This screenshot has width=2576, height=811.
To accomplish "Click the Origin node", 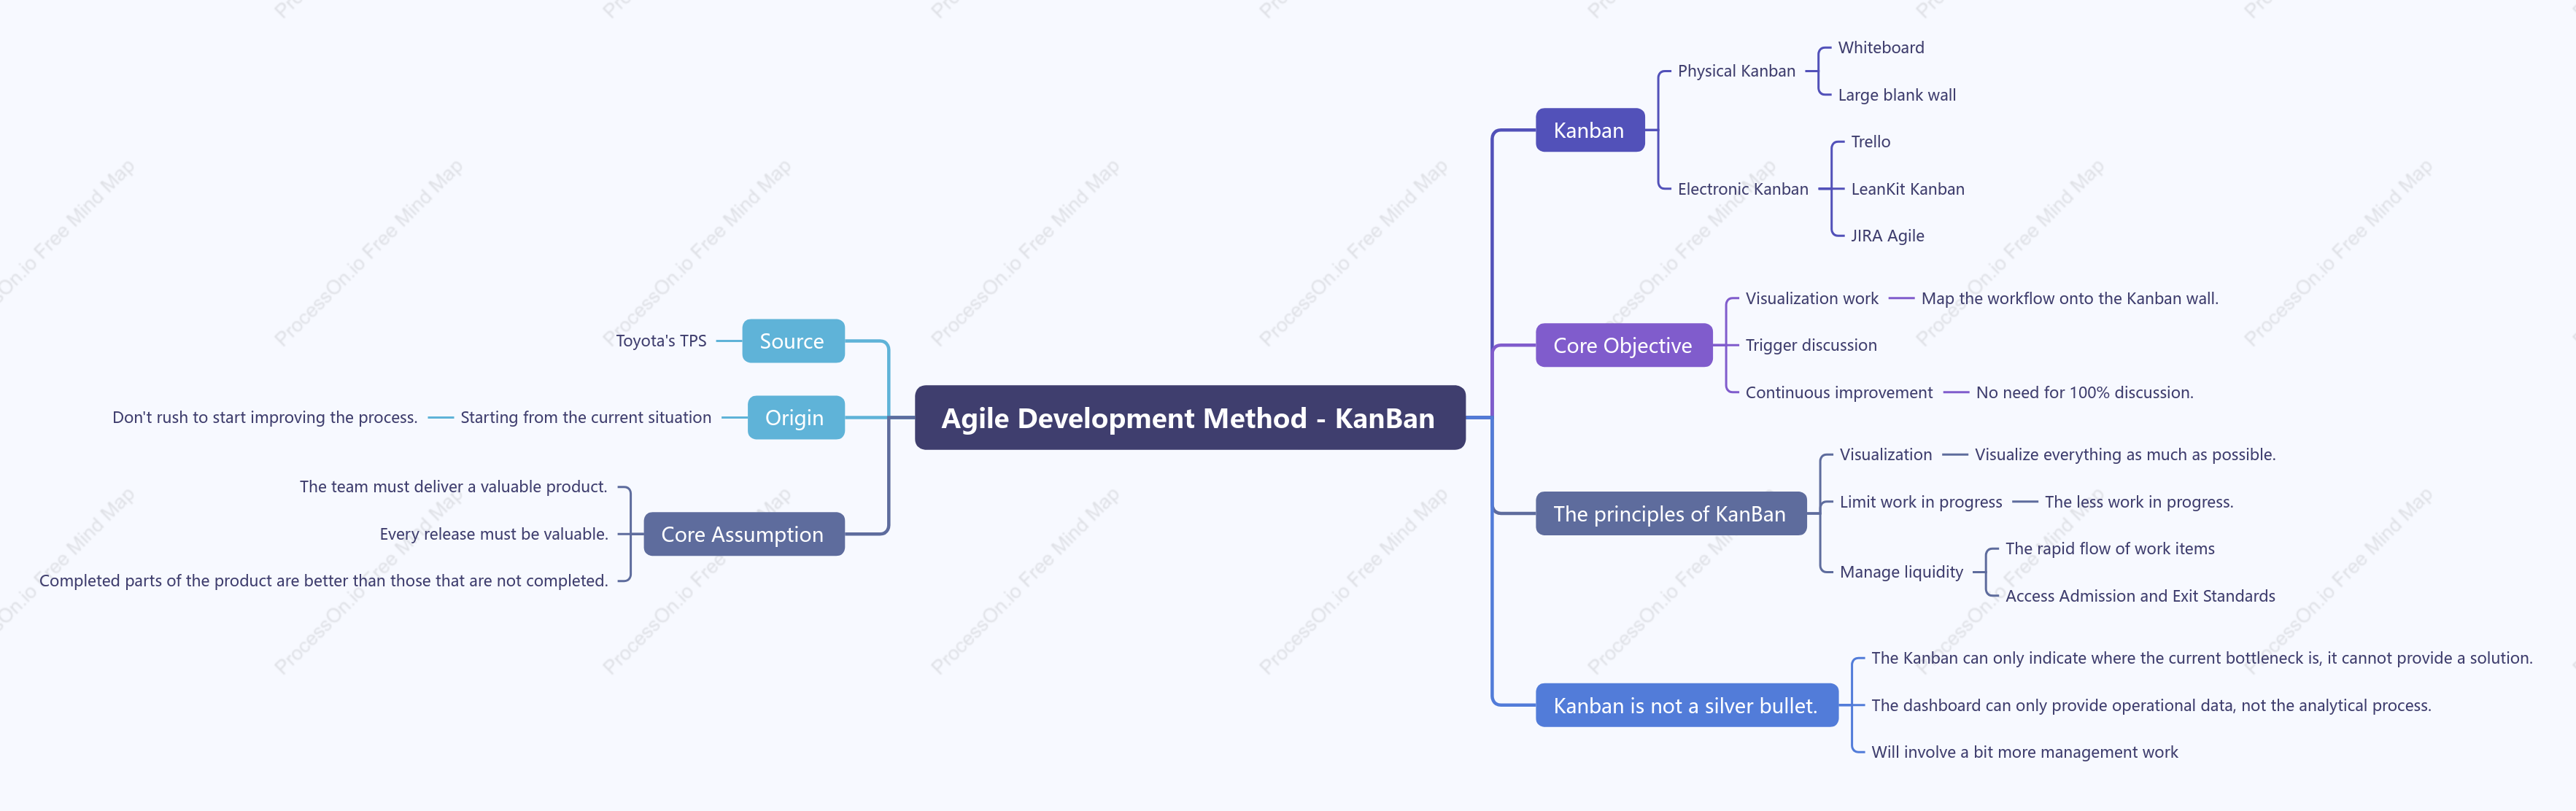I will pyautogui.click(x=795, y=418).
